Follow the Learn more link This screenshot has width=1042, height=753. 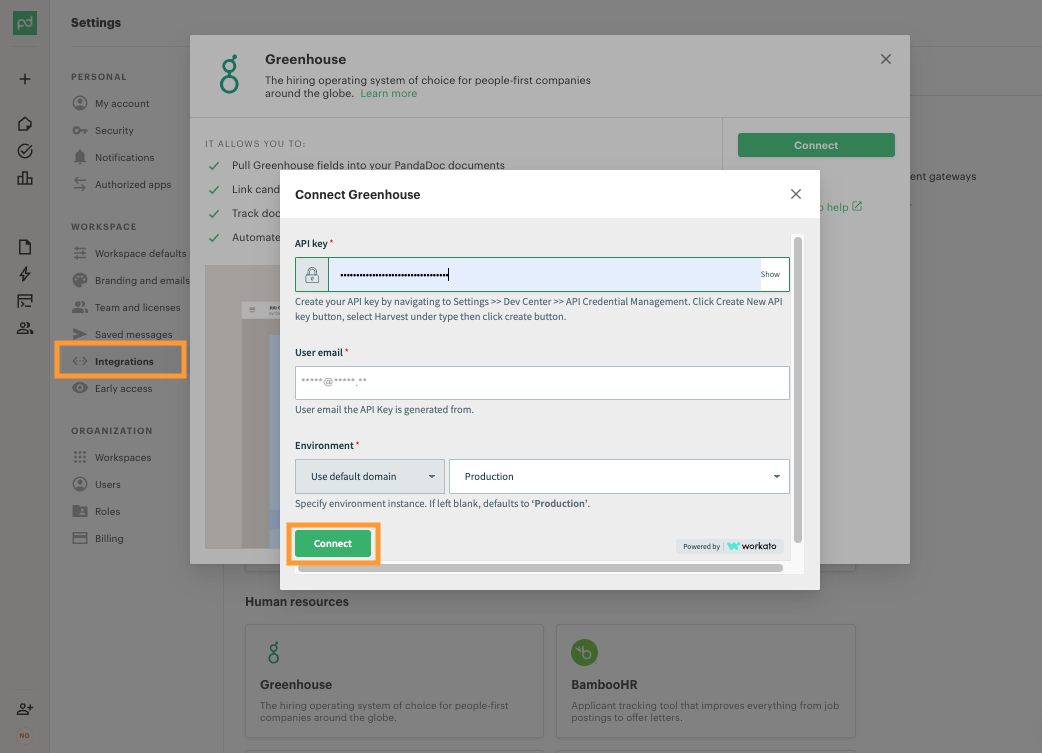pyautogui.click(x=389, y=94)
